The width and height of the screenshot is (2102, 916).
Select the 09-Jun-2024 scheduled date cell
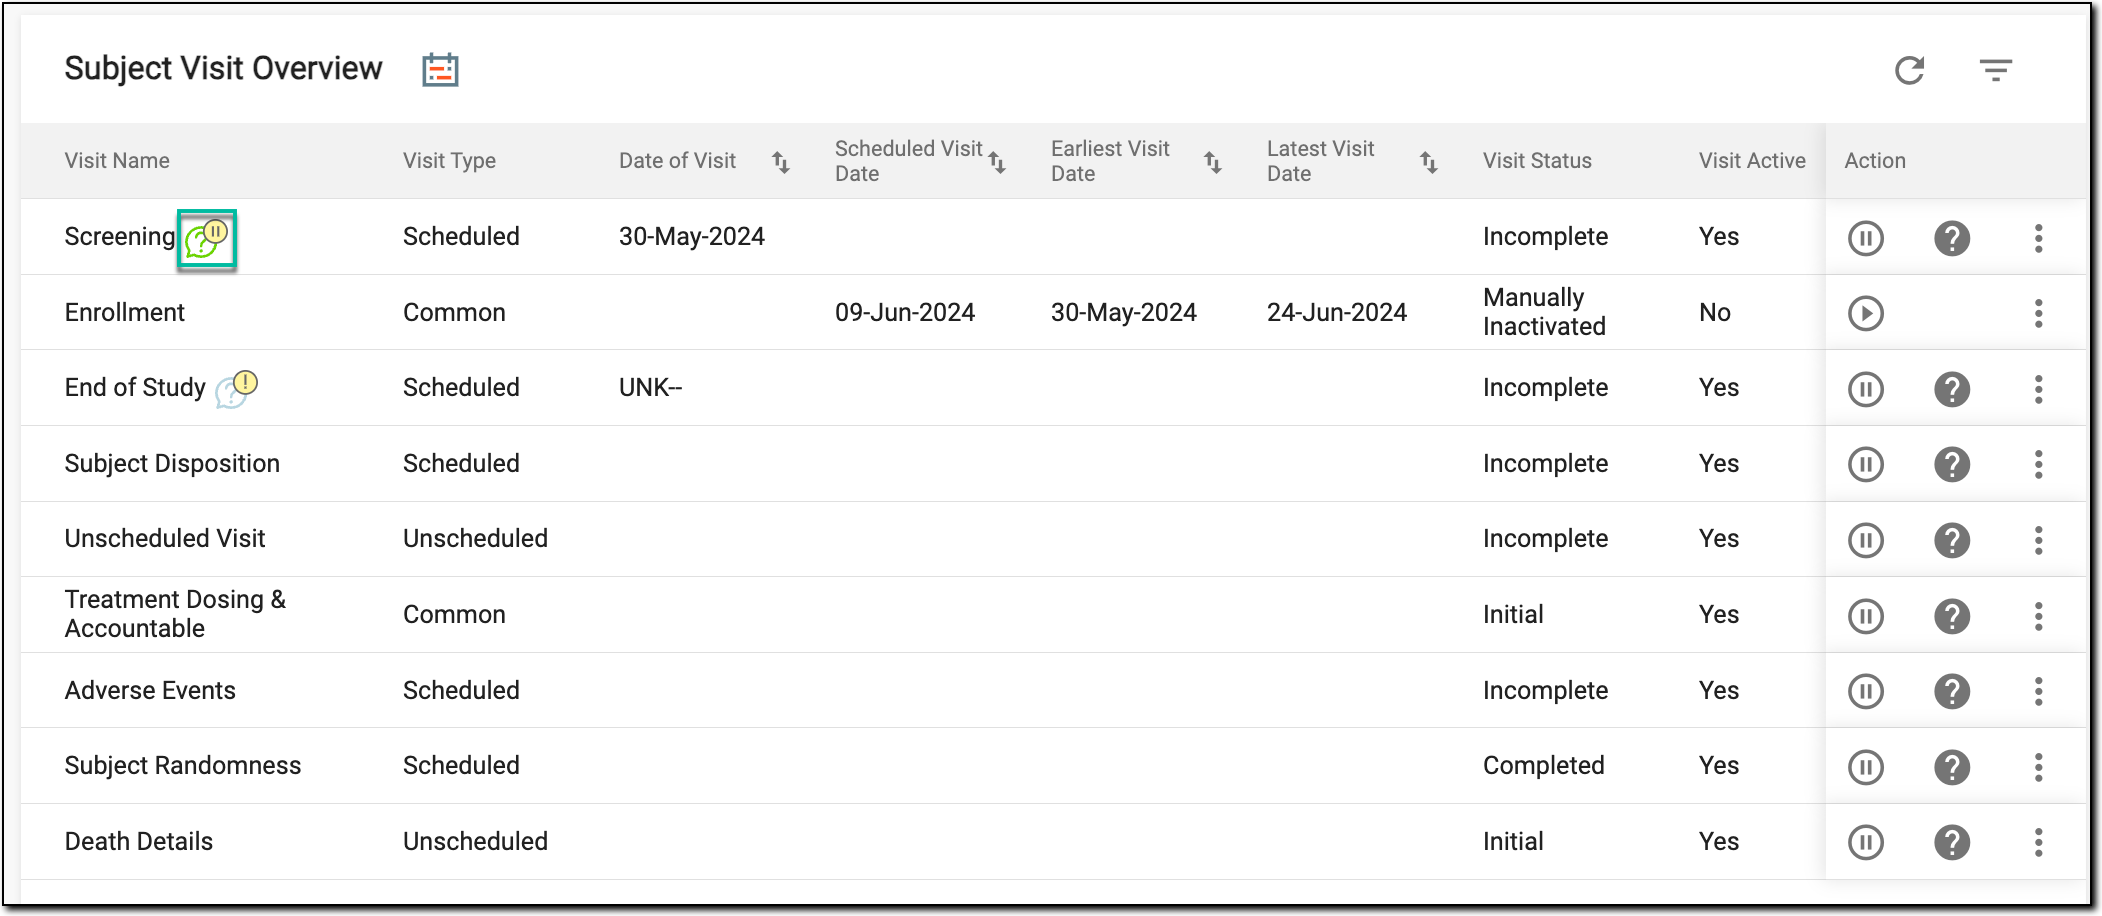905,313
